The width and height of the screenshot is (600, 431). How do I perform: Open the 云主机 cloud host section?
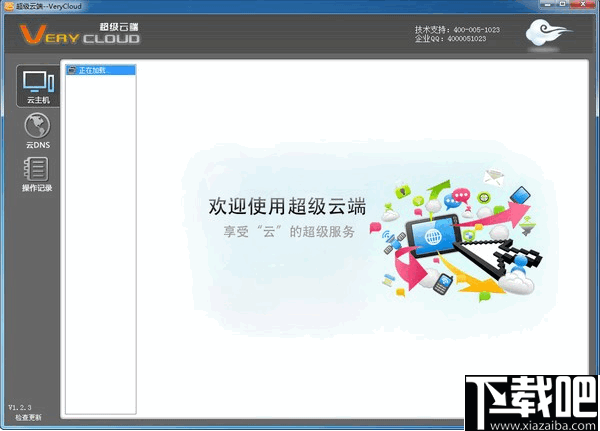click(x=38, y=87)
